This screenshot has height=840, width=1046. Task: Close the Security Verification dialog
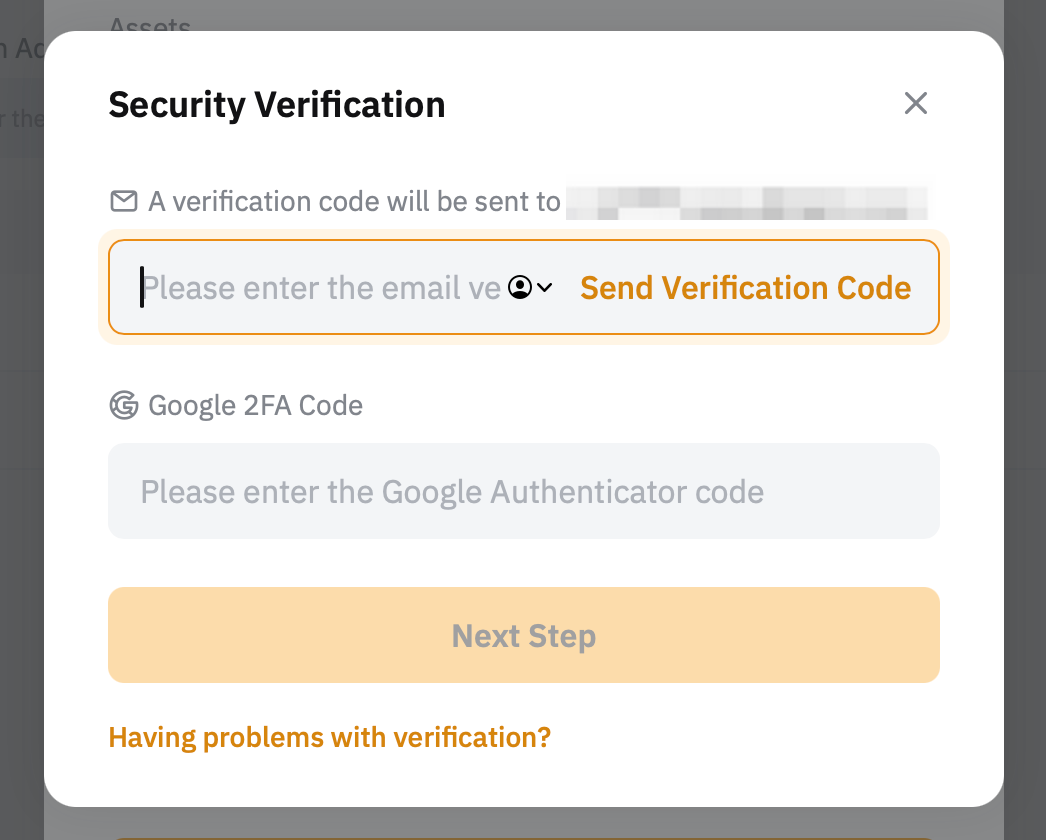click(x=916, y=103)
